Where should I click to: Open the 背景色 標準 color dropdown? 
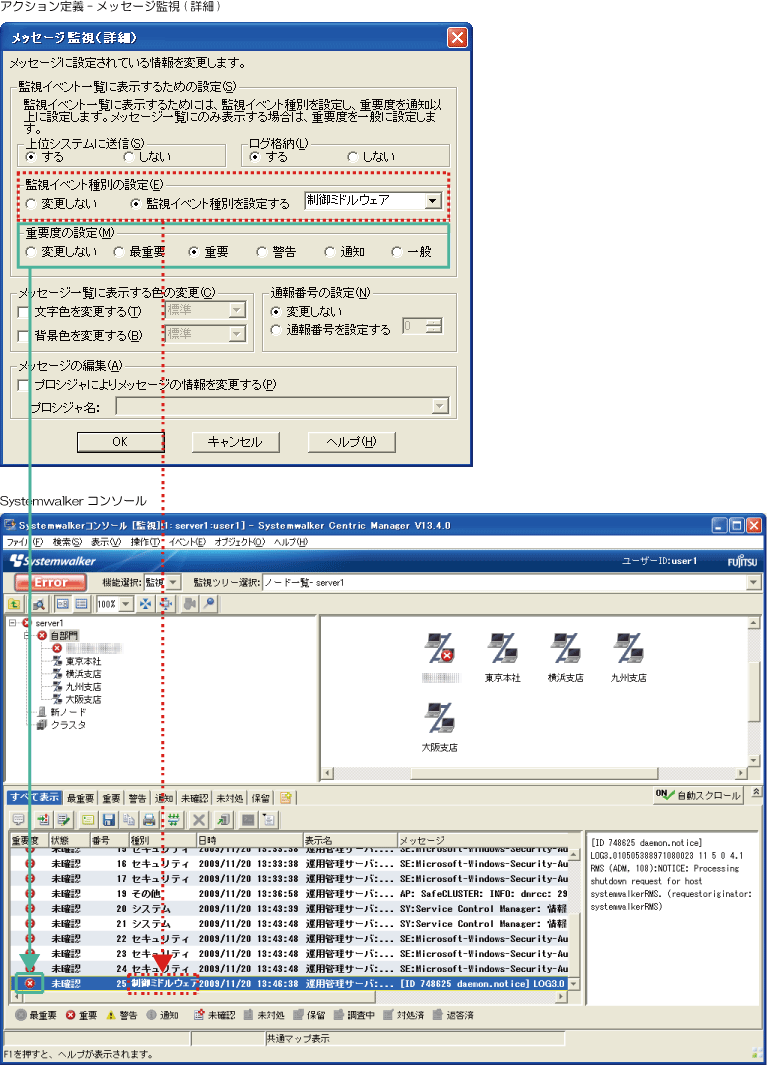pos(237,334)
